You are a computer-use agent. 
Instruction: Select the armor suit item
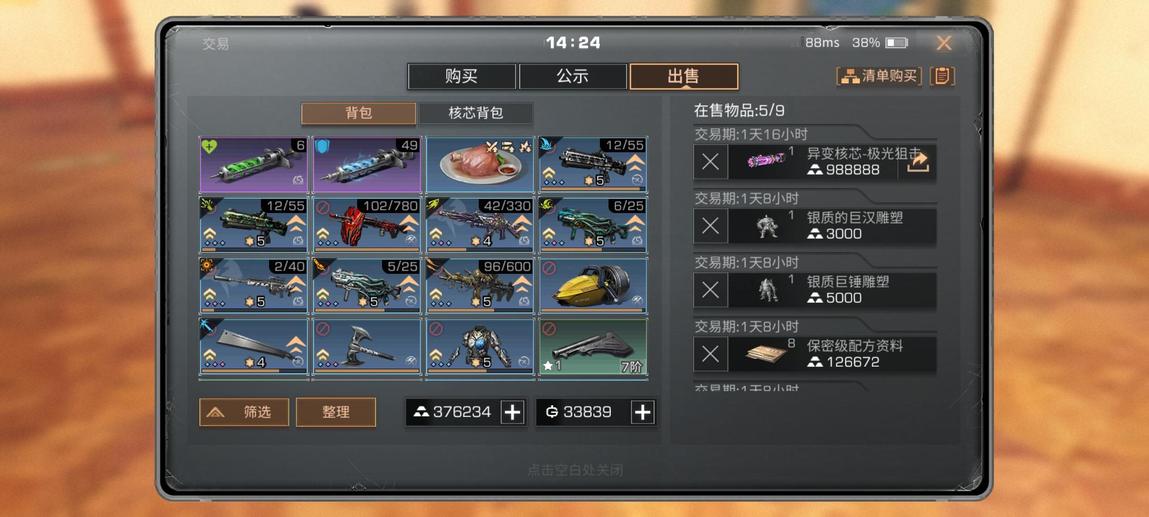click(480, 347)
